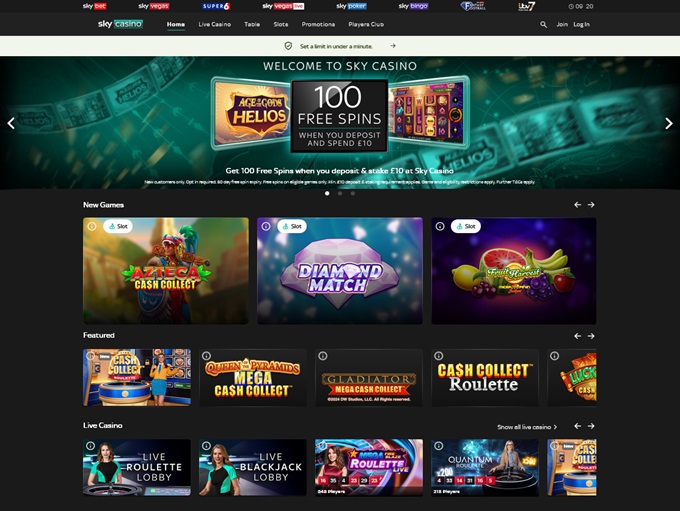The image size is (680, 511).
Task: Select the third carousel dot indicator
Action: [353, 193]
